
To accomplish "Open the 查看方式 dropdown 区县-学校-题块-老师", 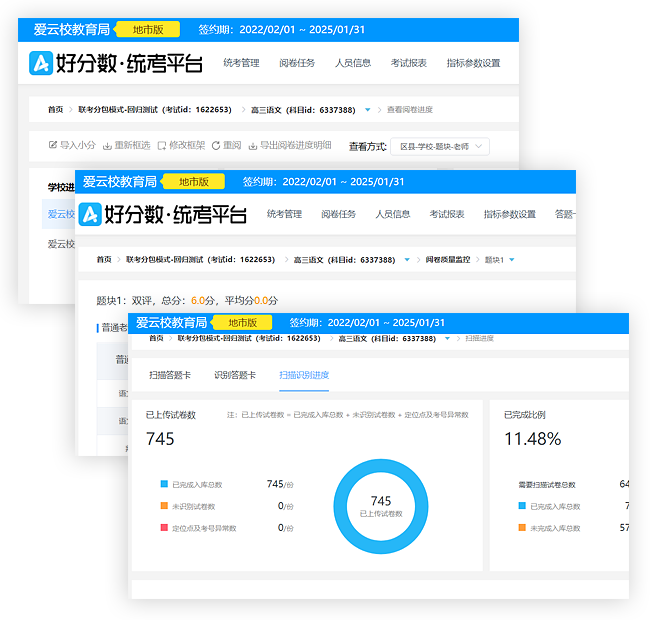I will click(439, 147).
